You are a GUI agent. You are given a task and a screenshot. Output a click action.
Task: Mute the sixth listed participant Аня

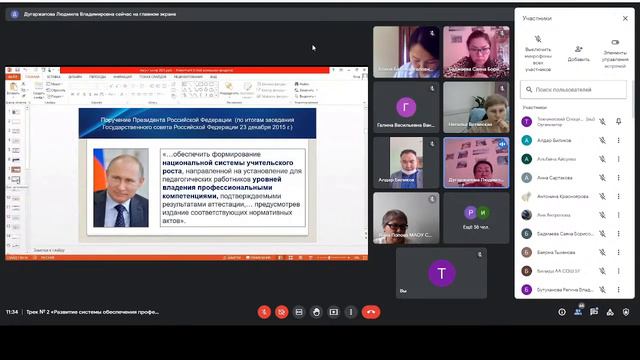[x=602, y=215]
